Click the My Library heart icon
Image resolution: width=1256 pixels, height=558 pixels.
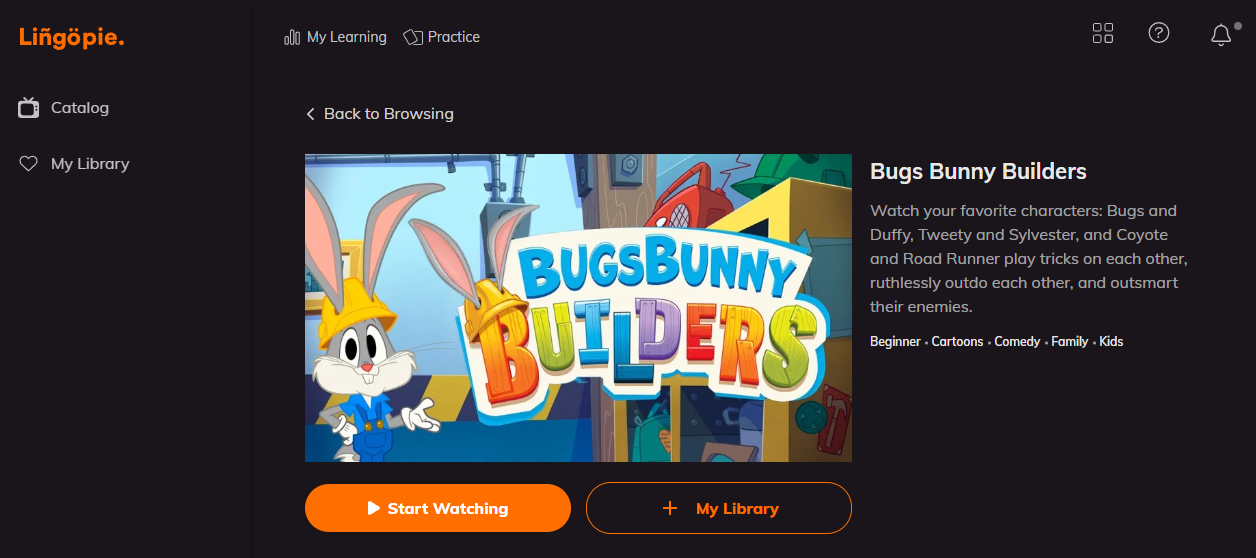click(29, 163)
